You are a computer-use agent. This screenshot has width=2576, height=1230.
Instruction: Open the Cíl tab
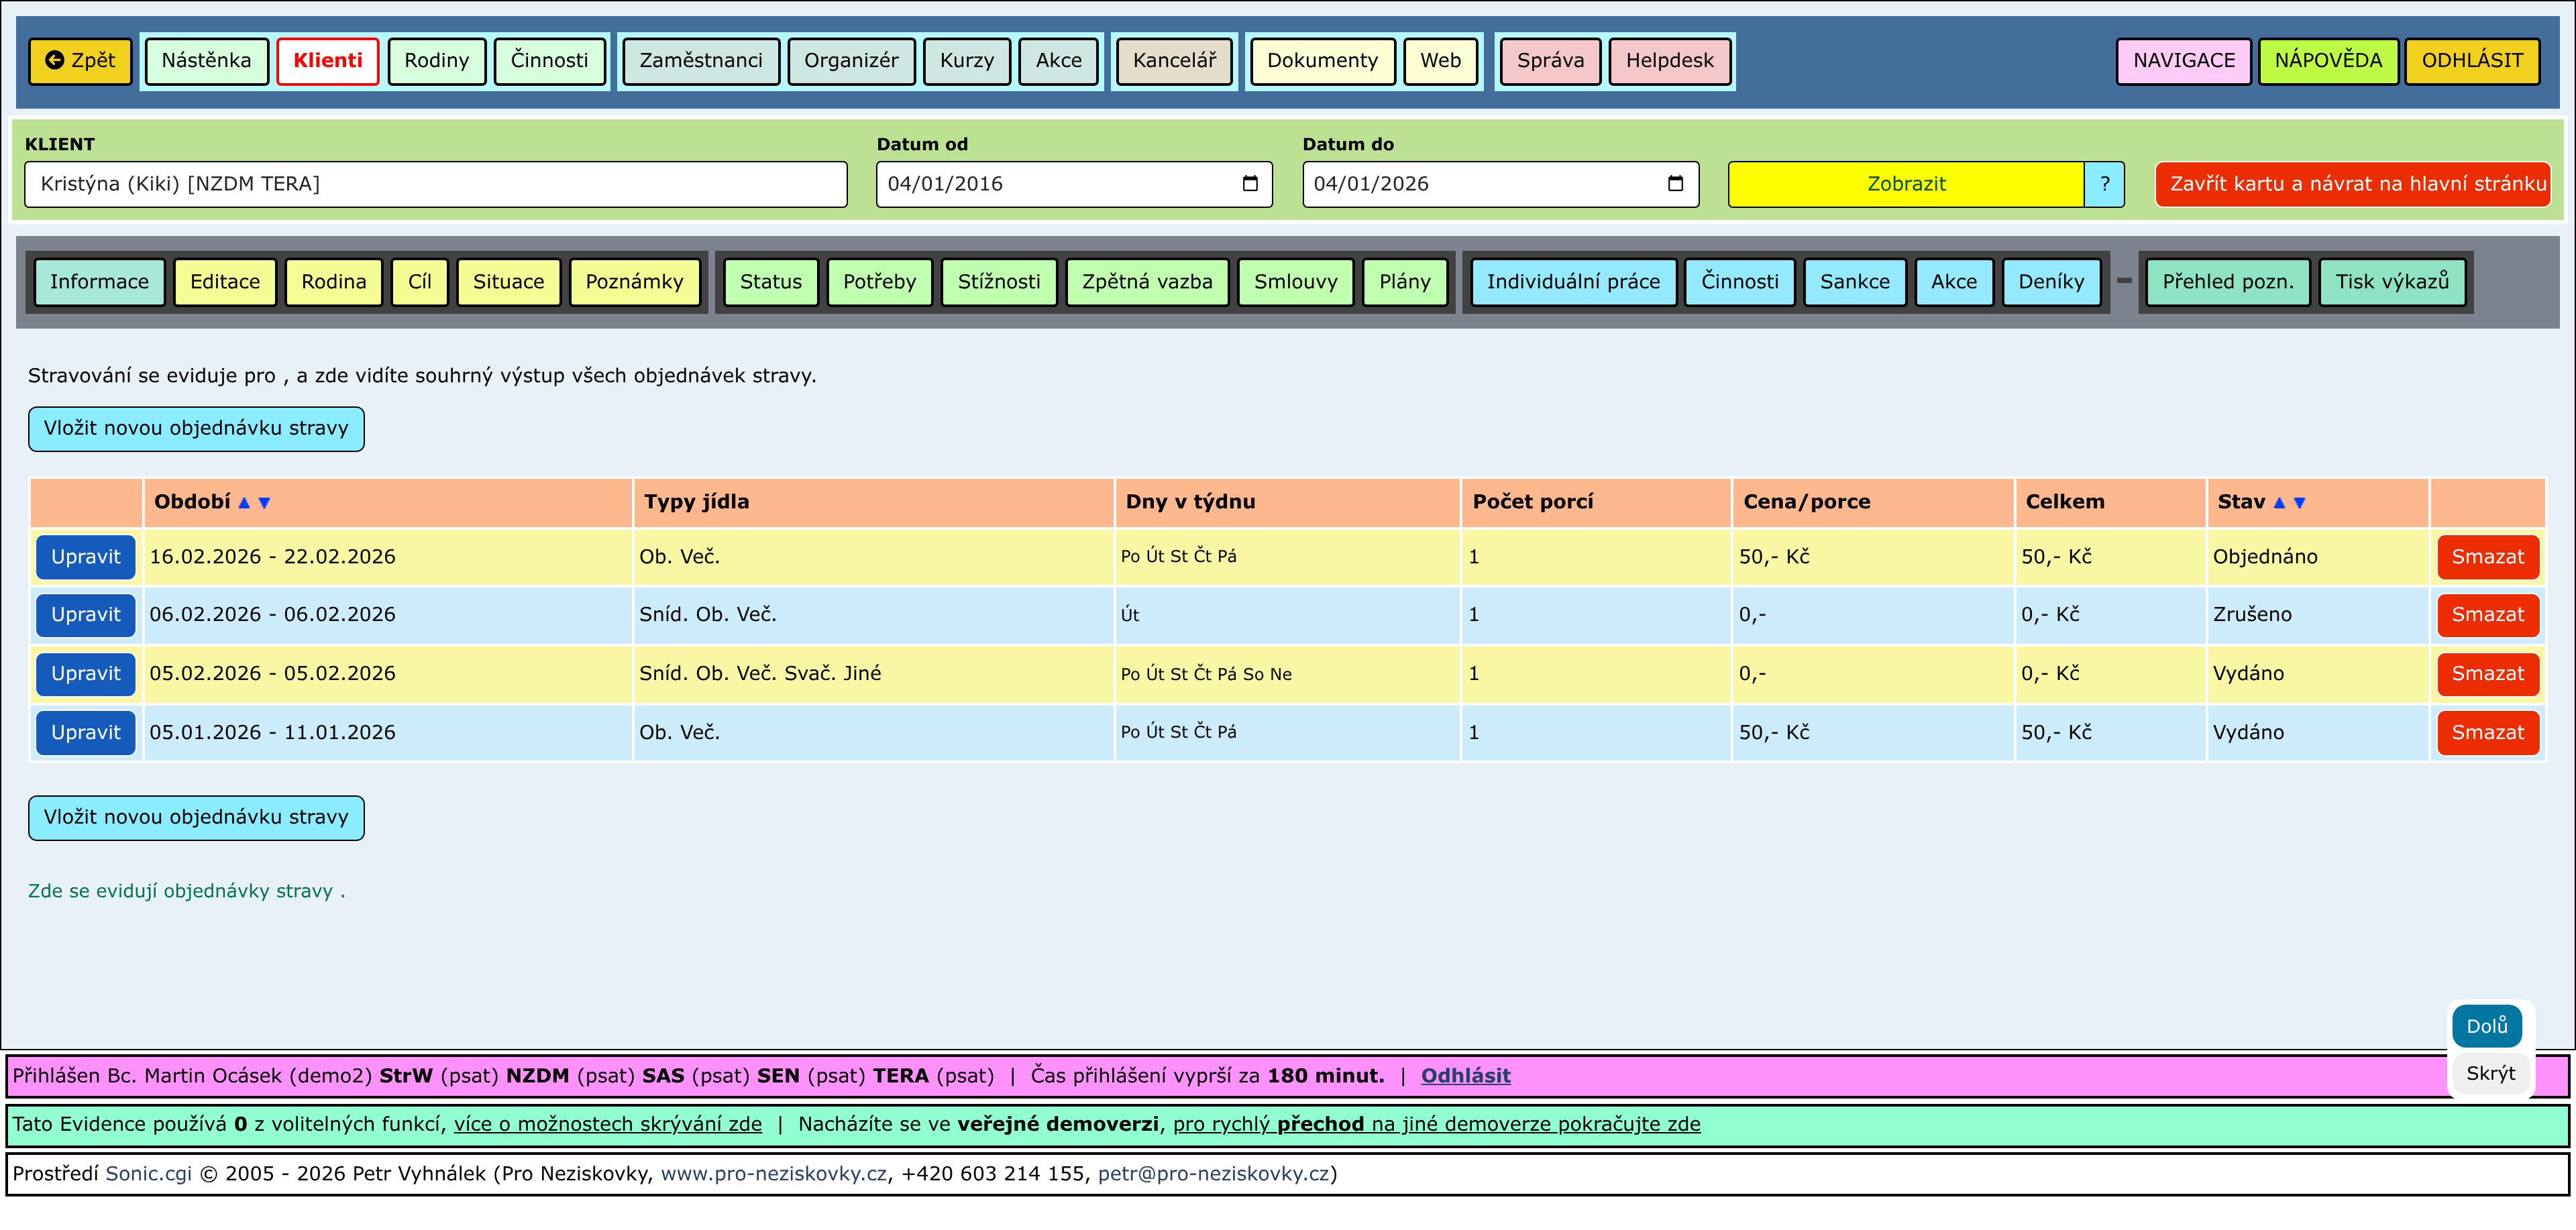(420, 282)
